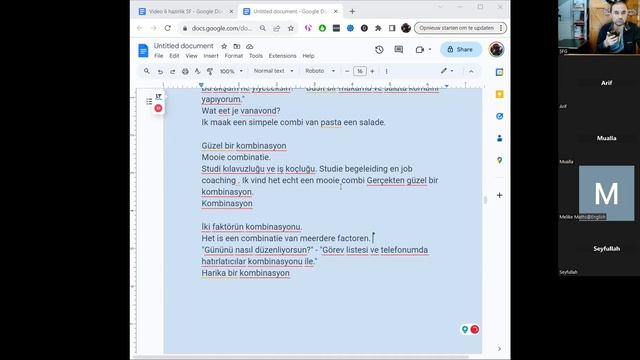Select Arif participant tile
The height and width of the screenshot is (360, 640).
[607, 83]
